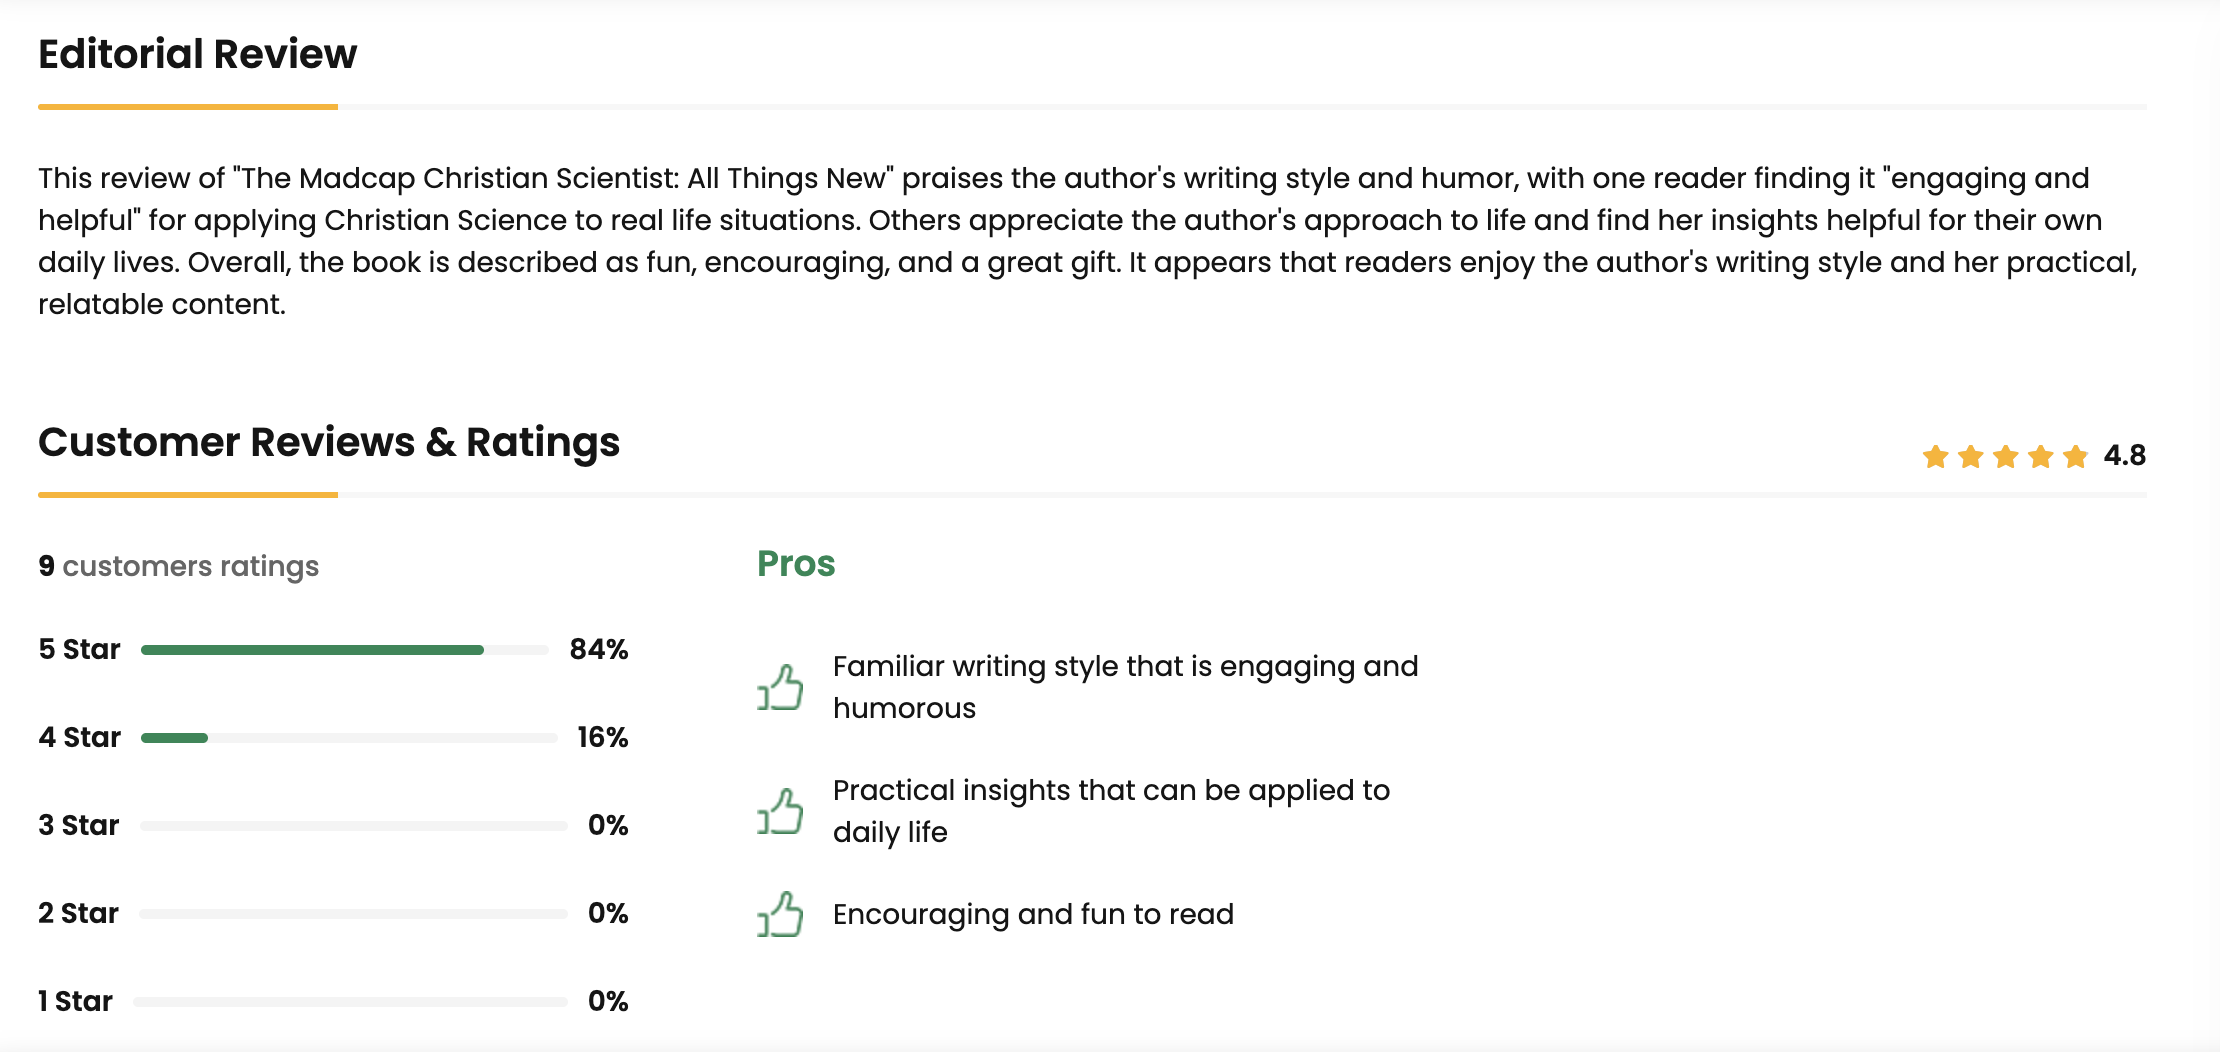The width and height of the screenshot is (2220, 1052).
Task: Select the "5 Star" filter label
Action: coord(79,650)
